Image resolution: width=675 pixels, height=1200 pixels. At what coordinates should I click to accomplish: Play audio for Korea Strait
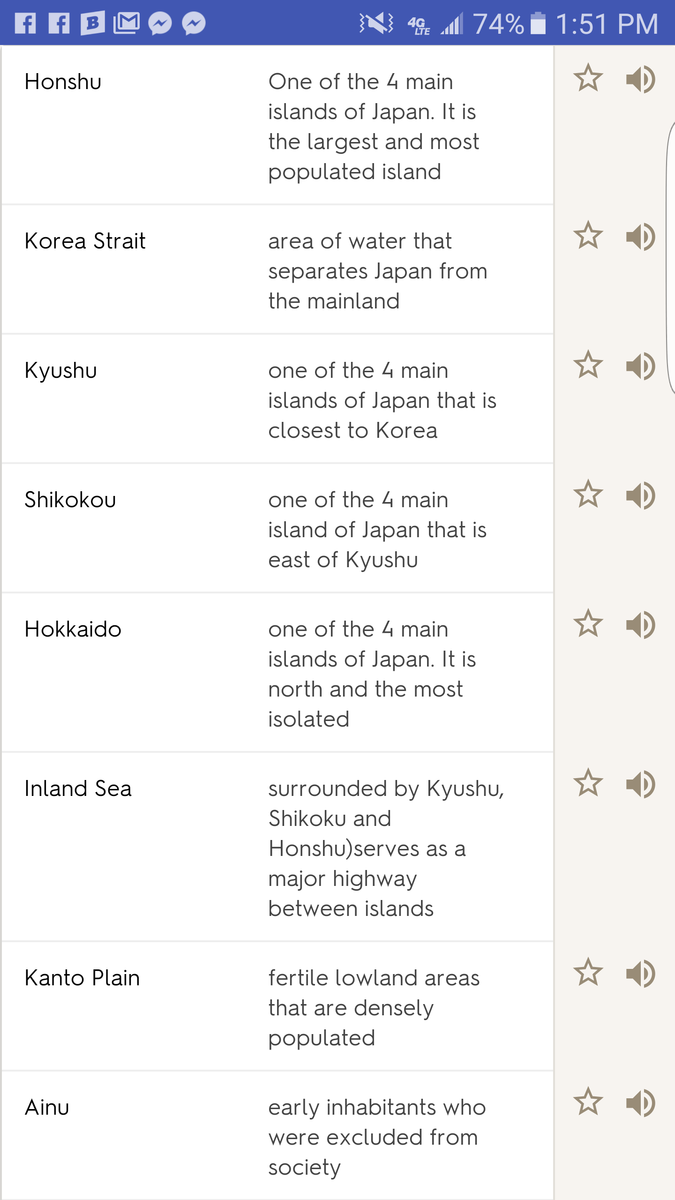pos(640,237)
